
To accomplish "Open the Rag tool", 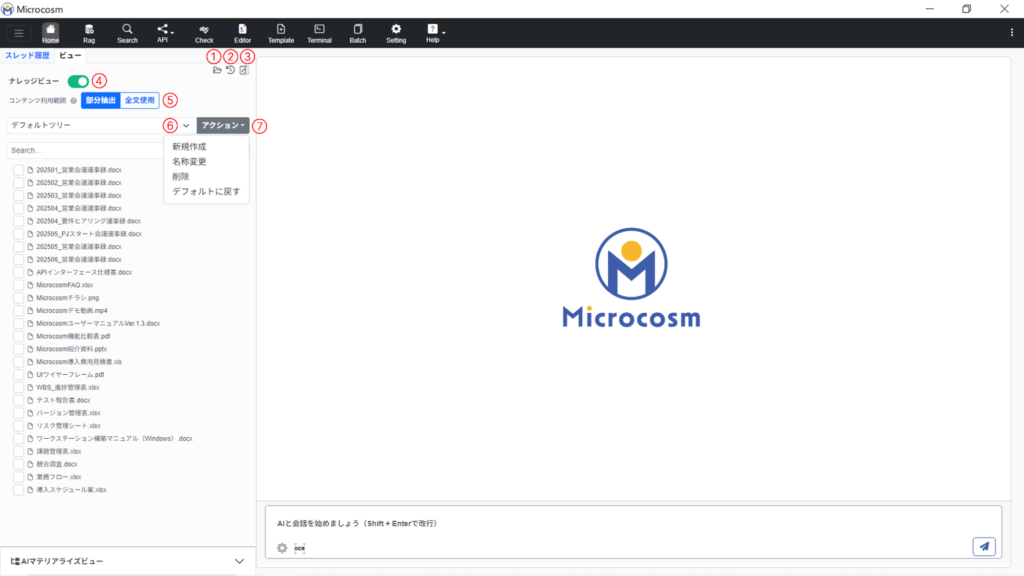I will click(89, 33).
